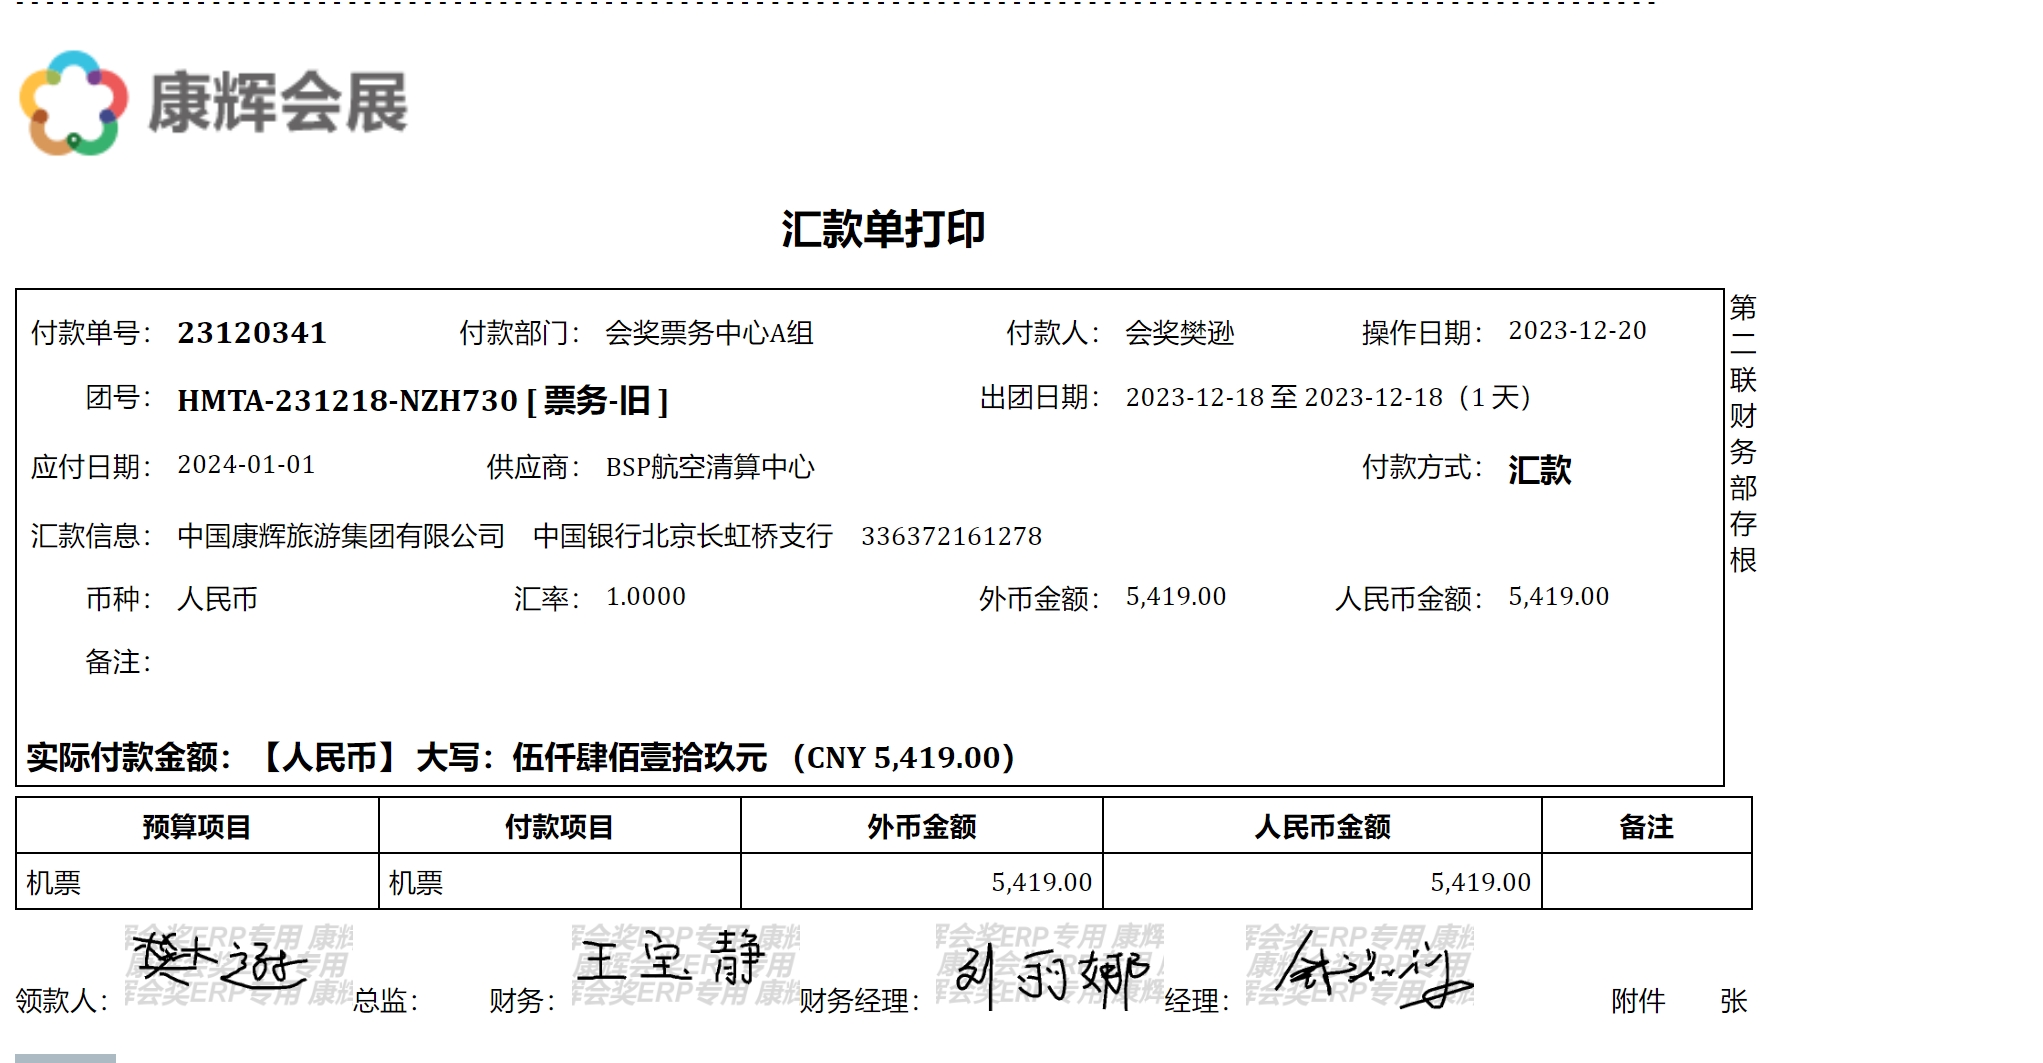Click the 付款项目 column header

click(x=559, y=827)
